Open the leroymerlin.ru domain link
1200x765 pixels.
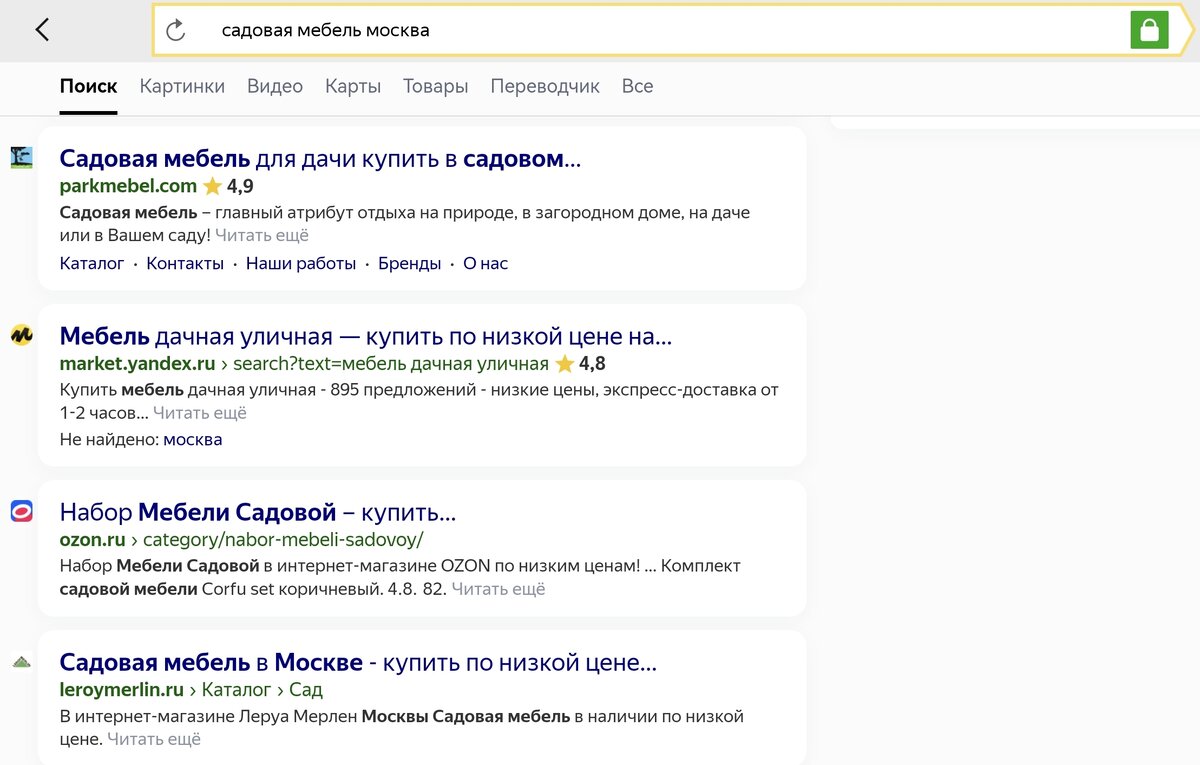[122, 690]
